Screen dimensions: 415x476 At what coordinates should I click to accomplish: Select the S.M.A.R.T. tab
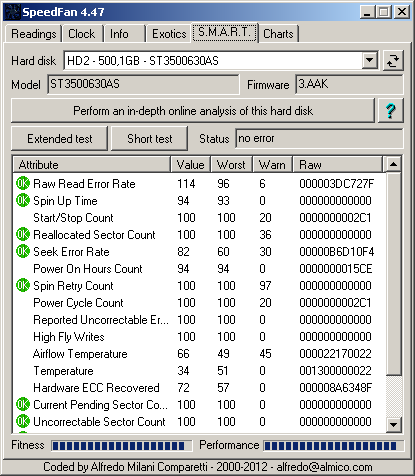225,32
